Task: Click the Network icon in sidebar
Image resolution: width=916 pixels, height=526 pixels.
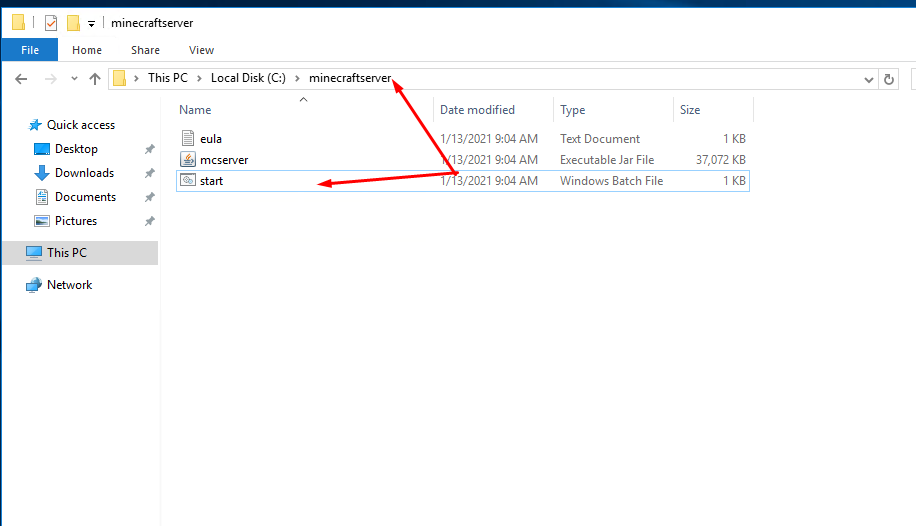Action: pos(34,285)
